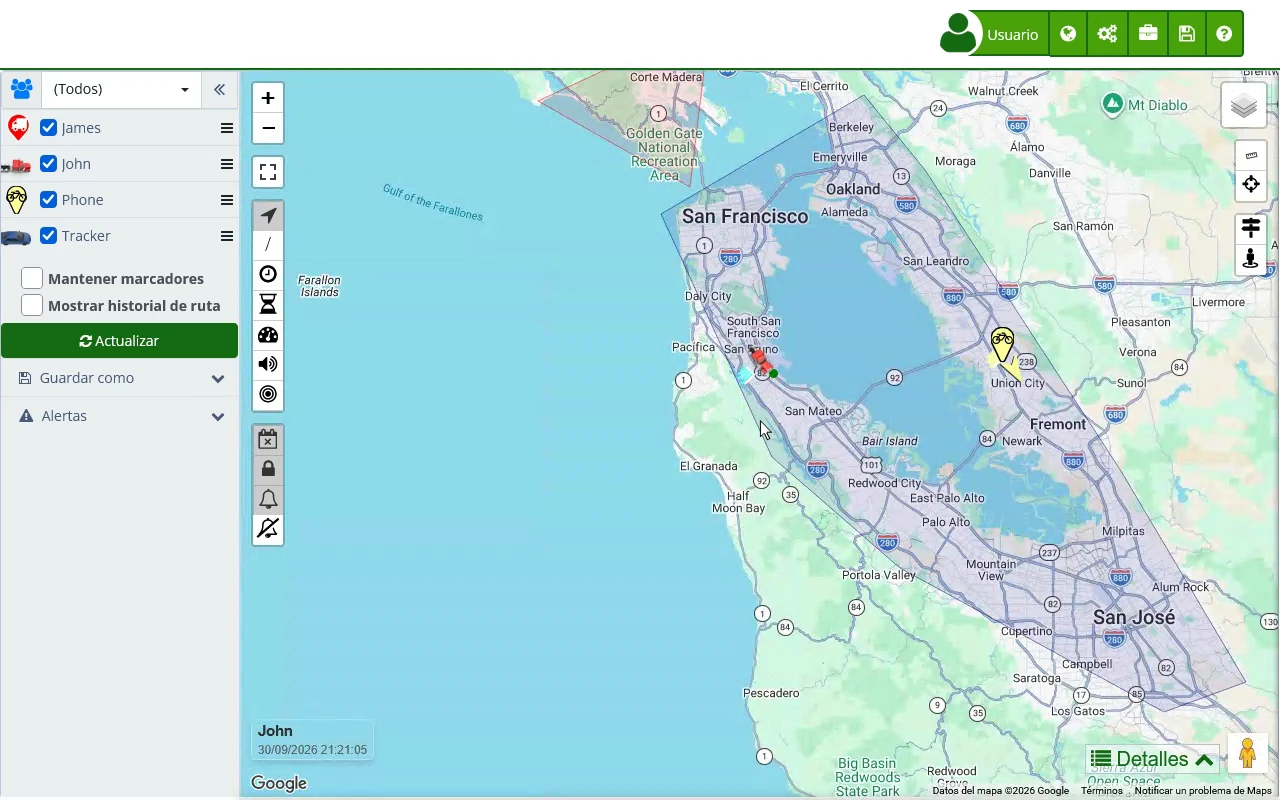
Task: Enable the Mantener marcadores checkbox
Action: (32, 278)
